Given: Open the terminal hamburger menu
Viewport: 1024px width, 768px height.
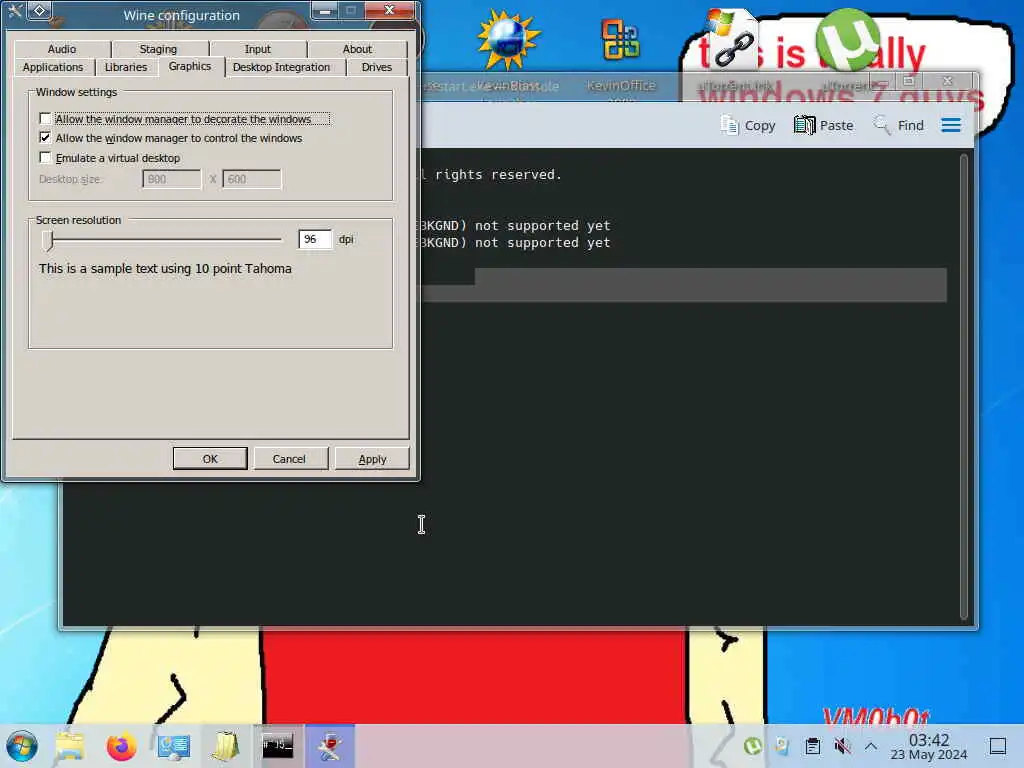Looking at the screenshot, I should click(951, 125).
